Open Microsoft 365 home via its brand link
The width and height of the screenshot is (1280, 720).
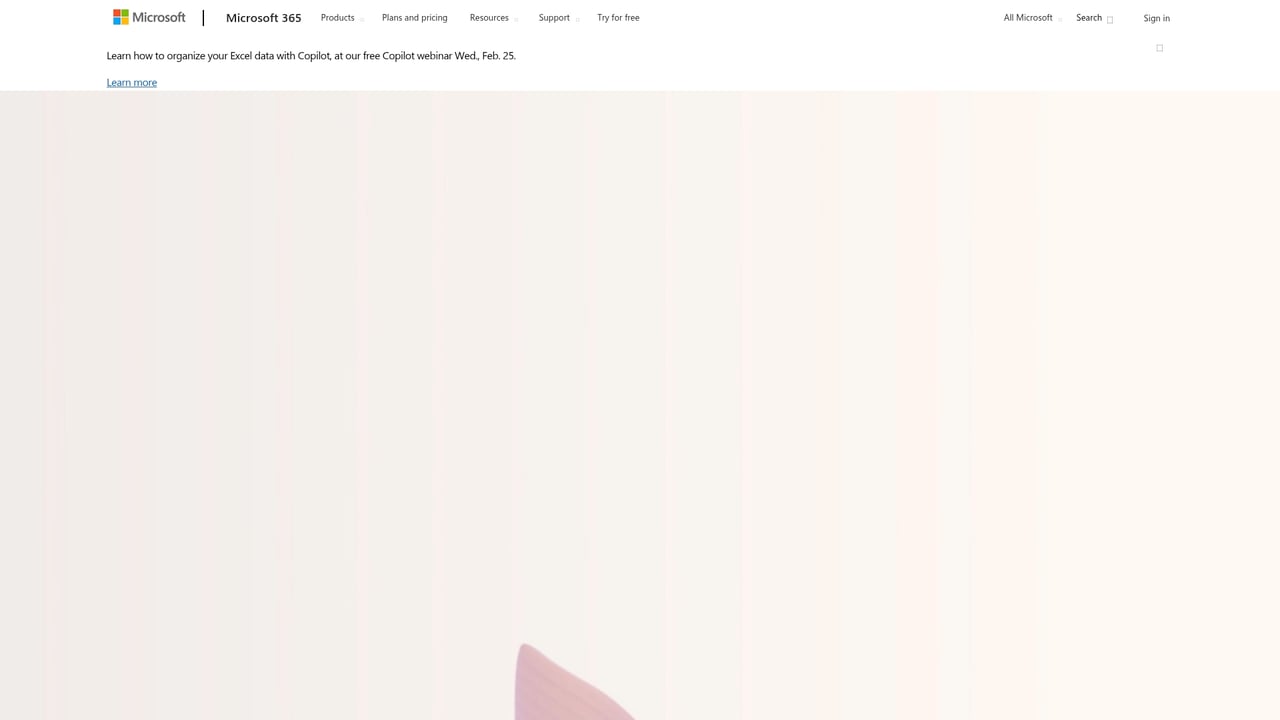tap(263, 17)
